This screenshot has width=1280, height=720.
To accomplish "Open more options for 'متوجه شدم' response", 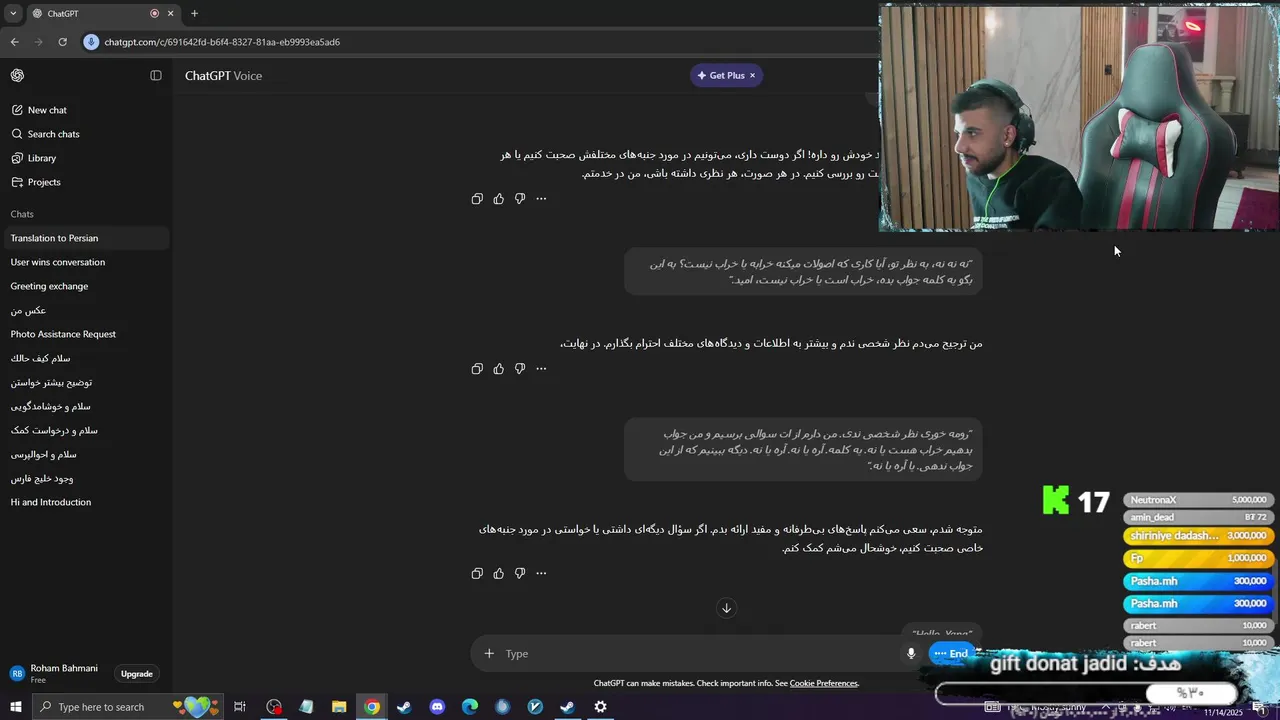I will [x=541, y=574].
